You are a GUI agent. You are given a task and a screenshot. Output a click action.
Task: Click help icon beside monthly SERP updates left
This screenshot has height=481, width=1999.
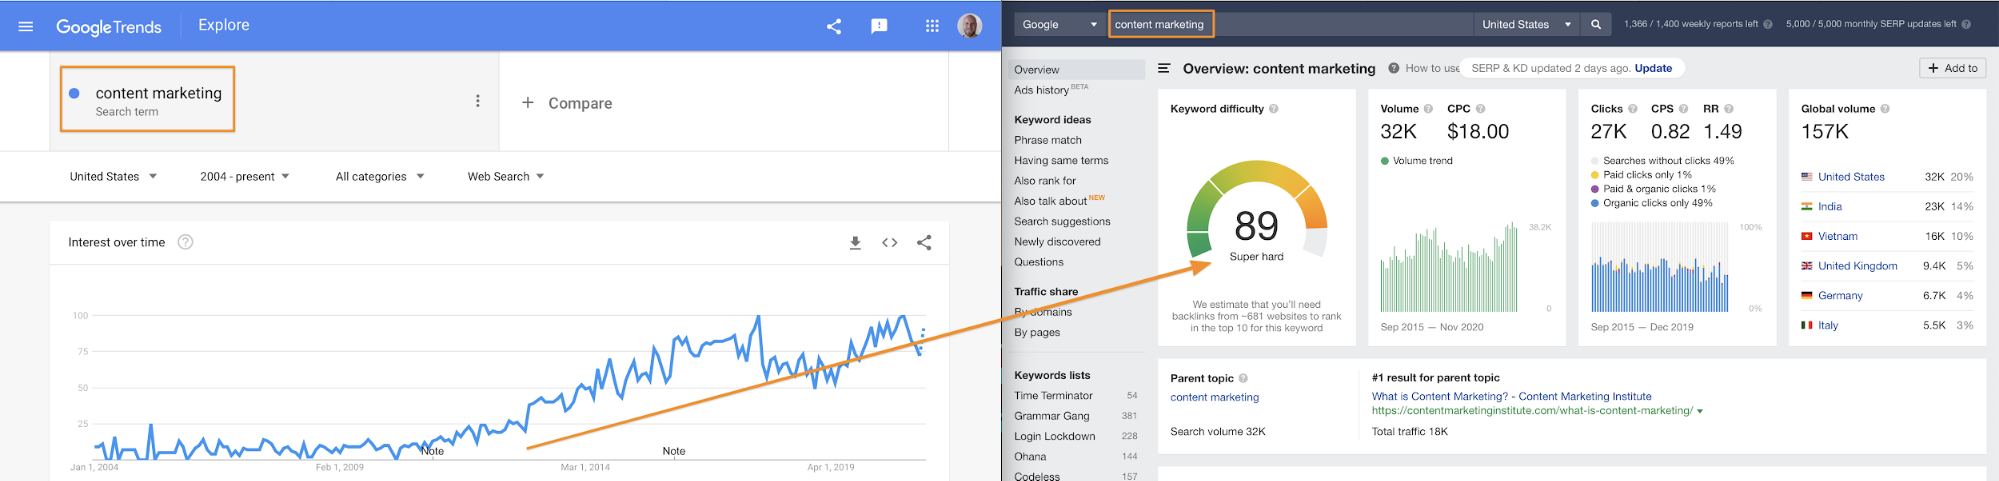(1966, 24)
